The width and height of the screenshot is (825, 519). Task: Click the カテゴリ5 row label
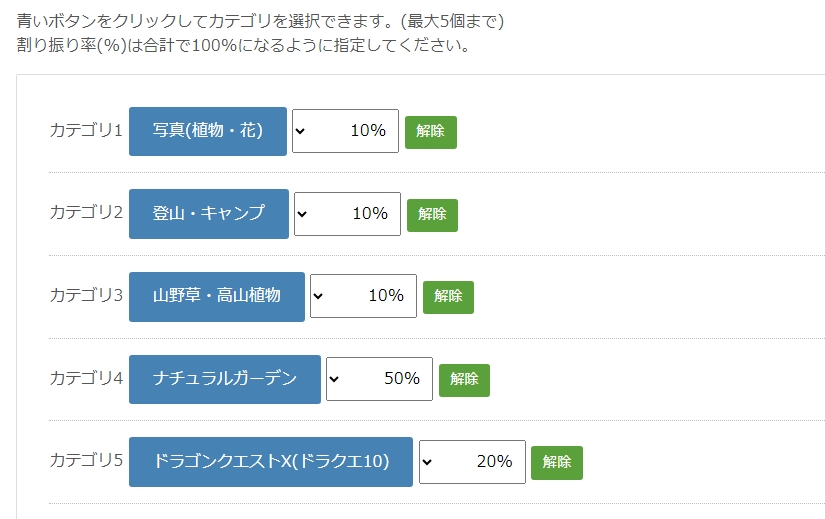coord(86,460)
